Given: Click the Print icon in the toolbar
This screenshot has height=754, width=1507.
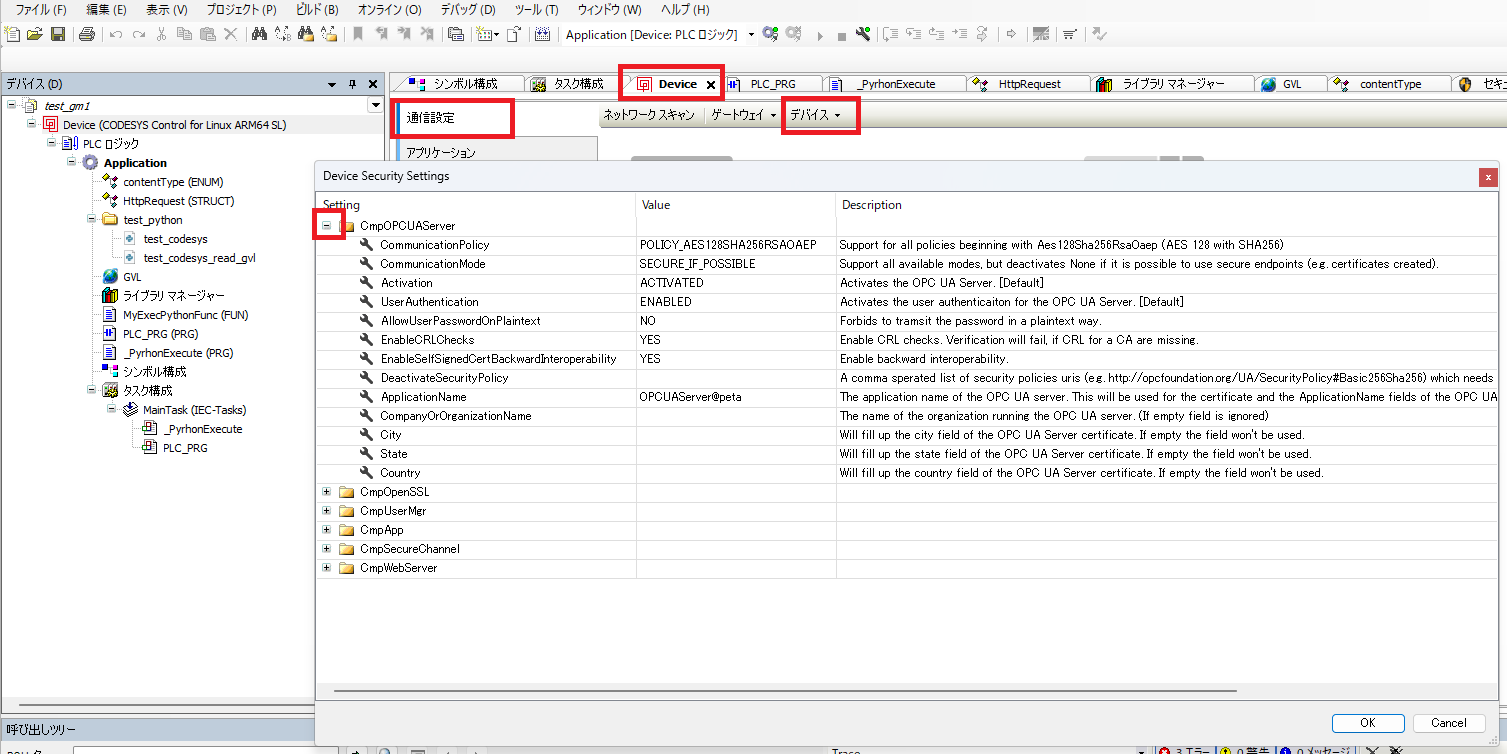Looking at the screenshot, I should point(86,34).
